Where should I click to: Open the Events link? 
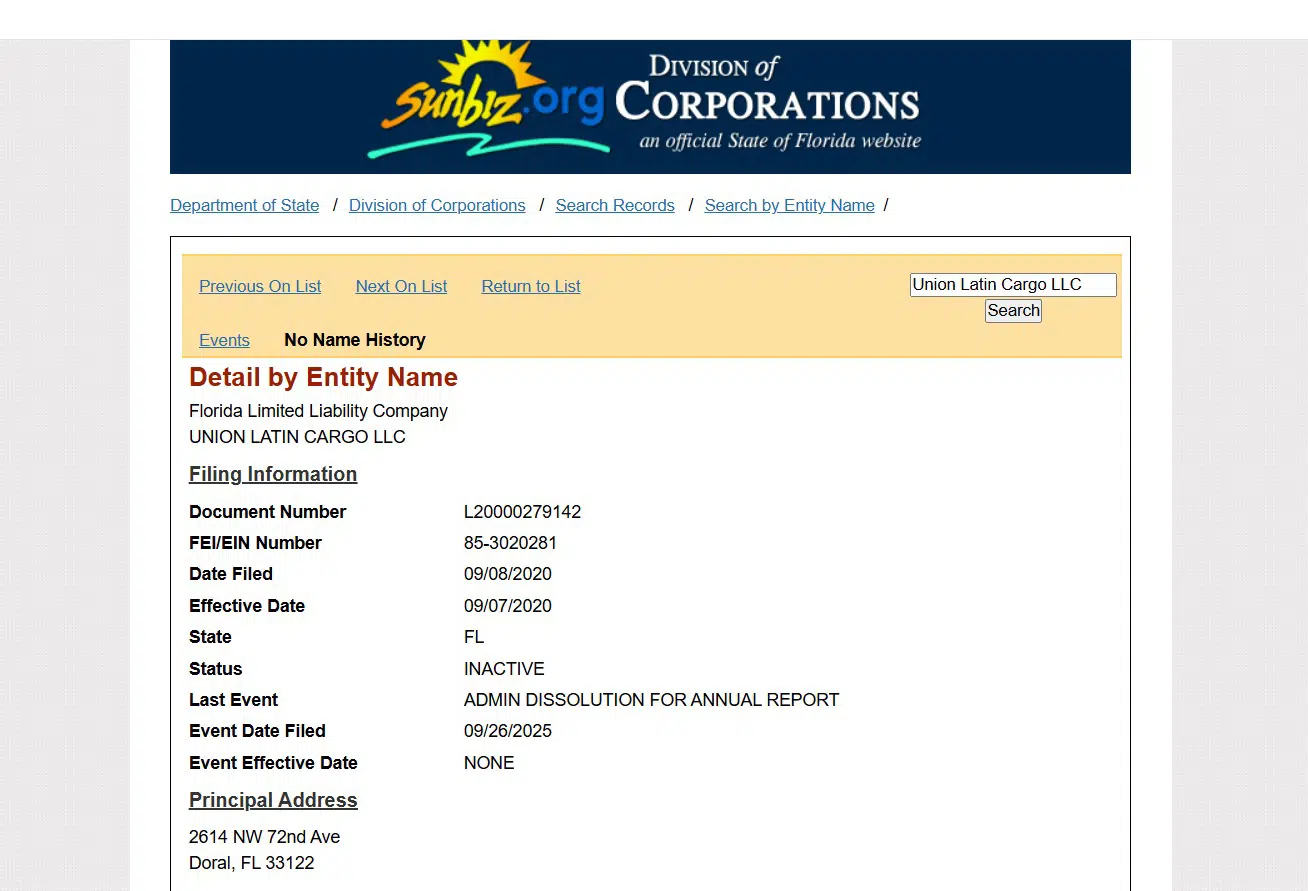(224, 340)
